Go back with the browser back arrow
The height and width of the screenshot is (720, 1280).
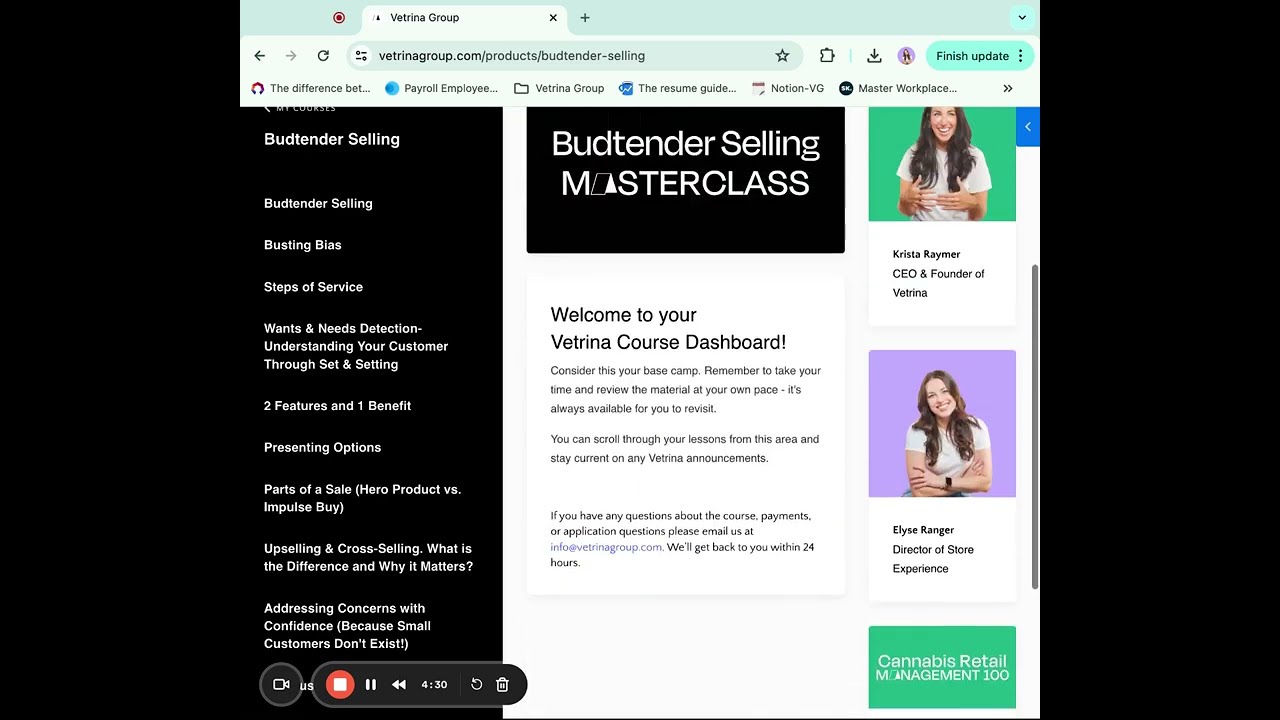point(260,56)
